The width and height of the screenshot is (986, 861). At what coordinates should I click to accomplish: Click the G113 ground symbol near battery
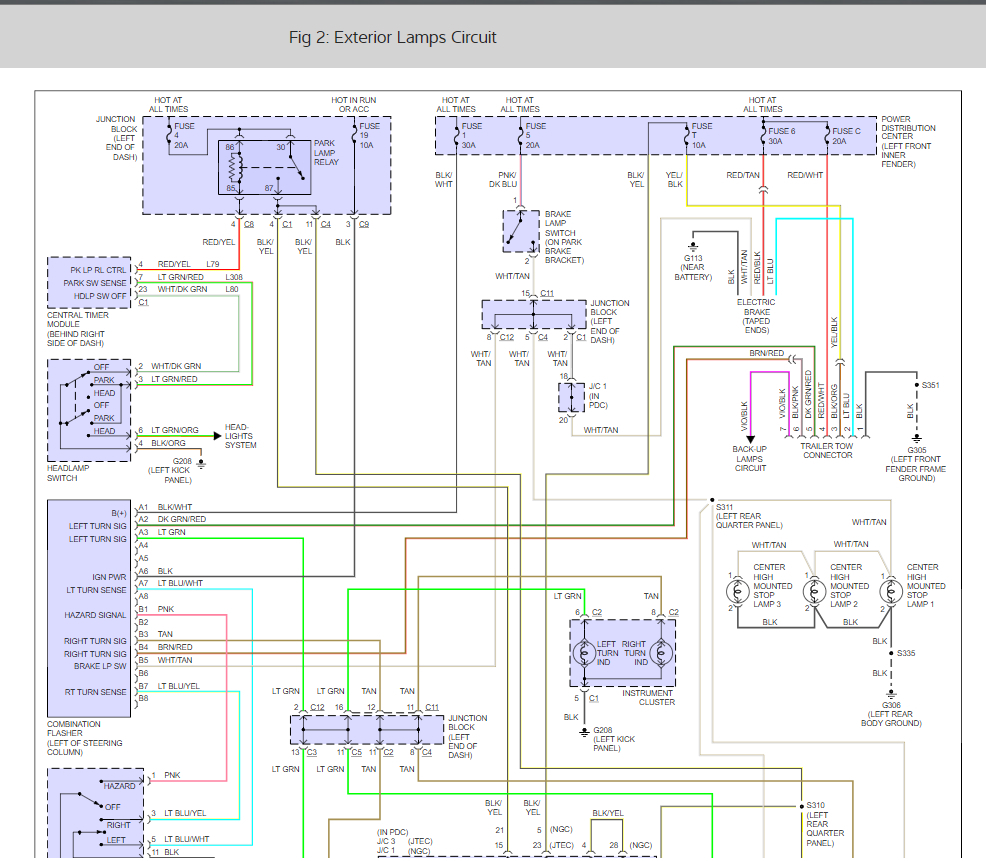coord(693,247)
